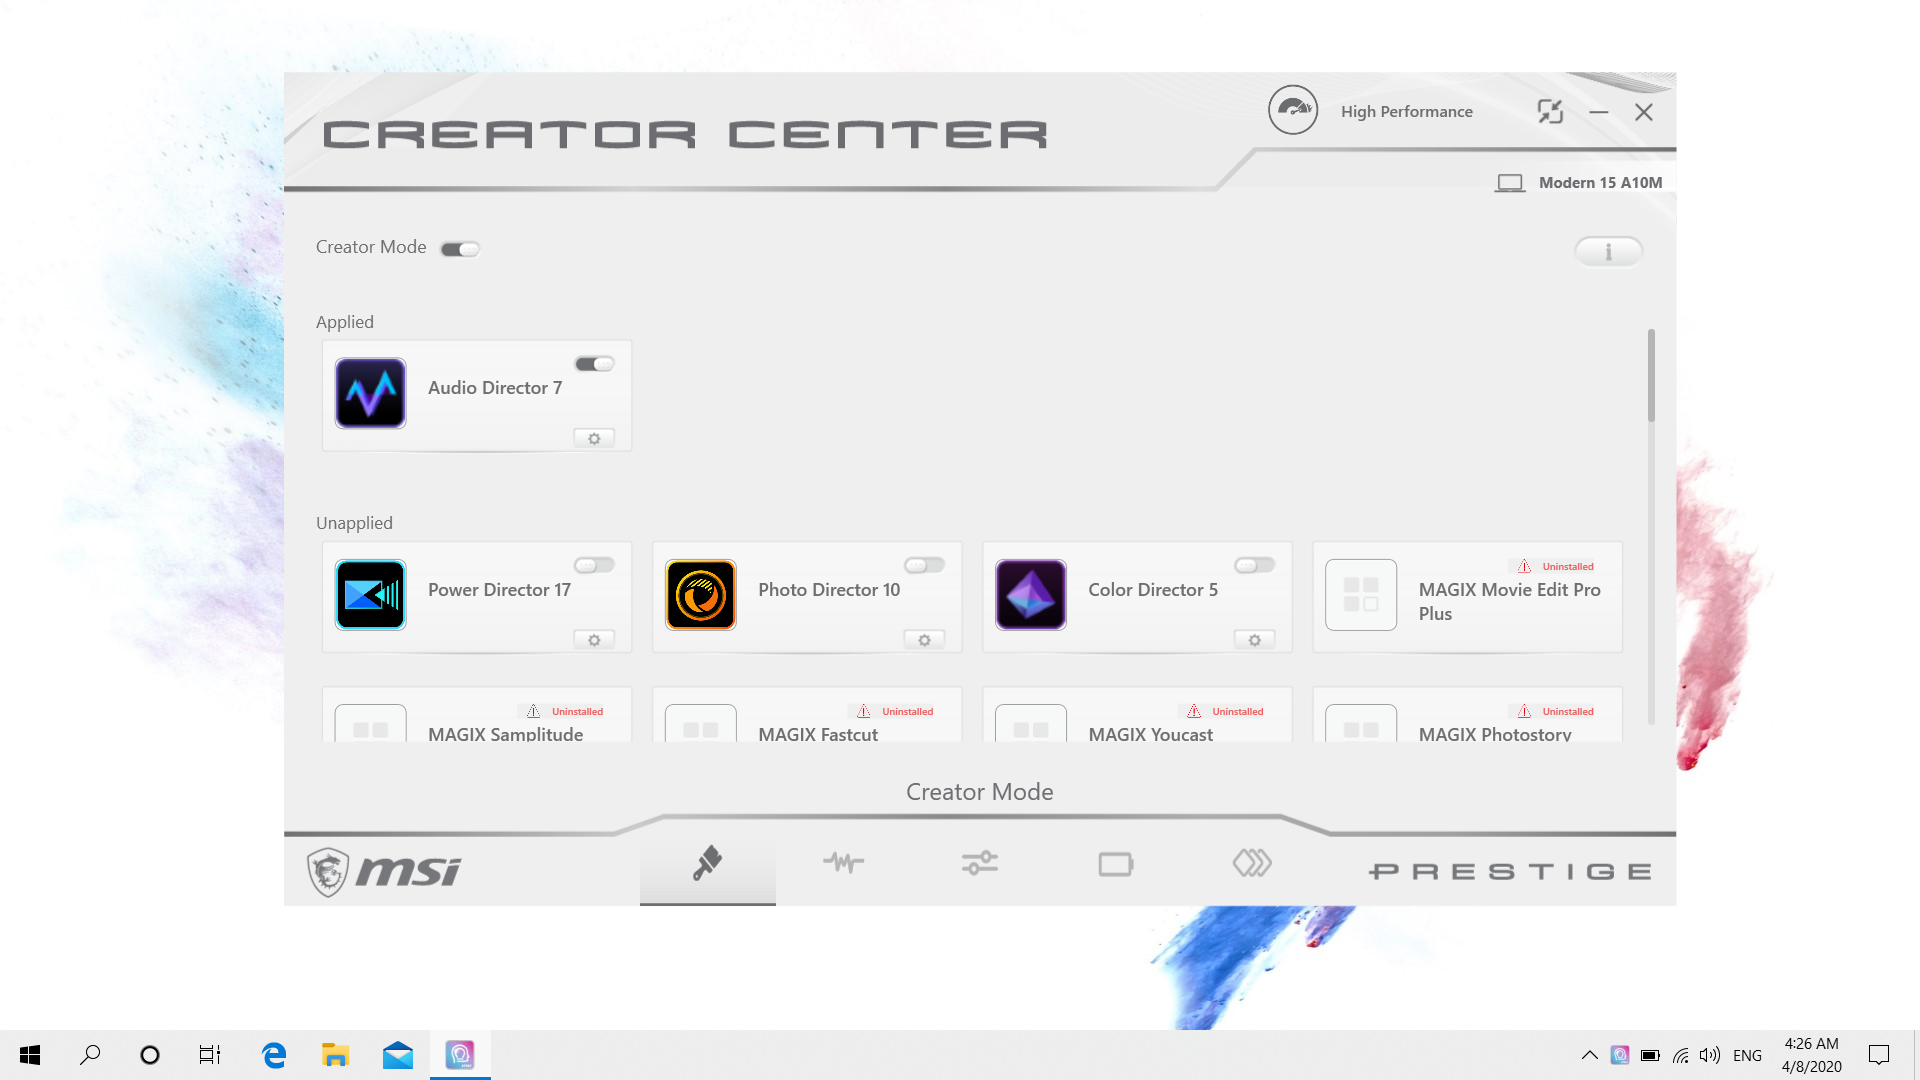1920x1080 pixels.
Task: Click the window resize arrows icon
Action: pos(1550,112)
